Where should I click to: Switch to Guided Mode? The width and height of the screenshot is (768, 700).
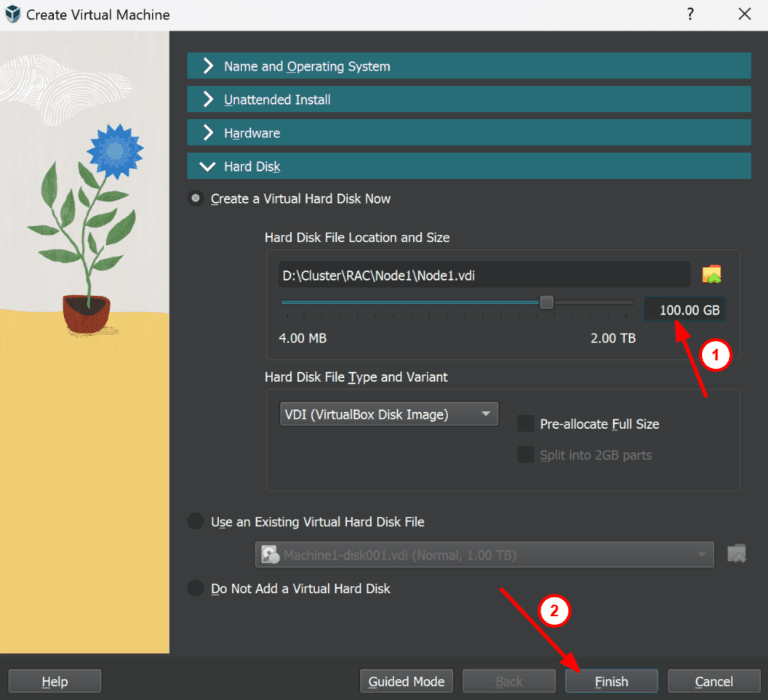(405, 682)
